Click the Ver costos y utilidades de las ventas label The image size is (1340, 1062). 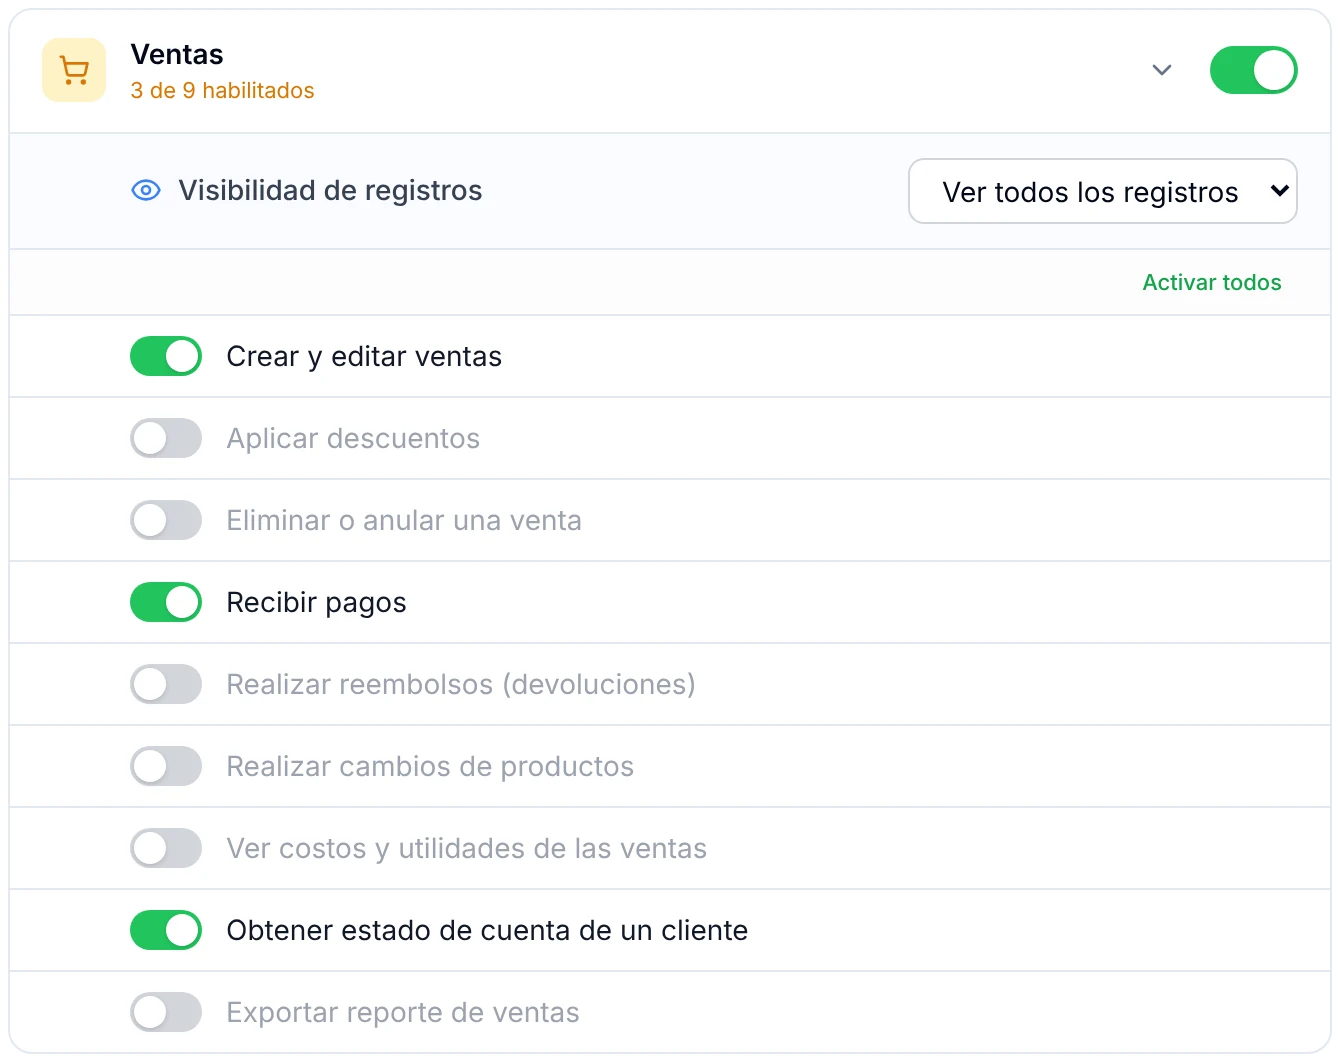tap(467, 848)
